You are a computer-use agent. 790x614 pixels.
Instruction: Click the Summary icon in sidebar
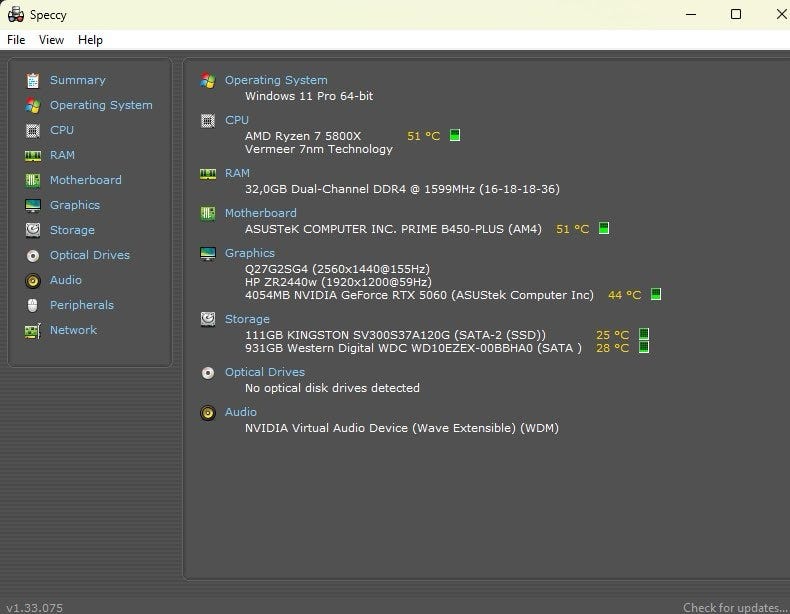tap(32, 80)
